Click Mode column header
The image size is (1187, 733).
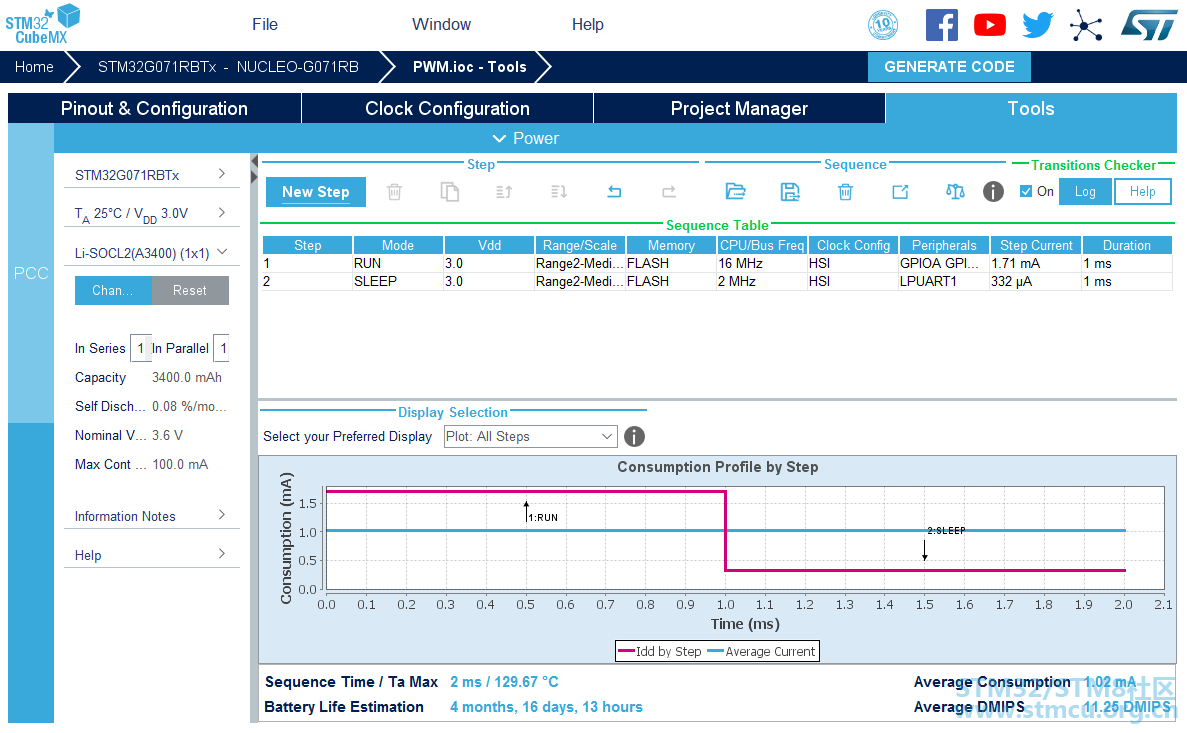coord(398,245)
